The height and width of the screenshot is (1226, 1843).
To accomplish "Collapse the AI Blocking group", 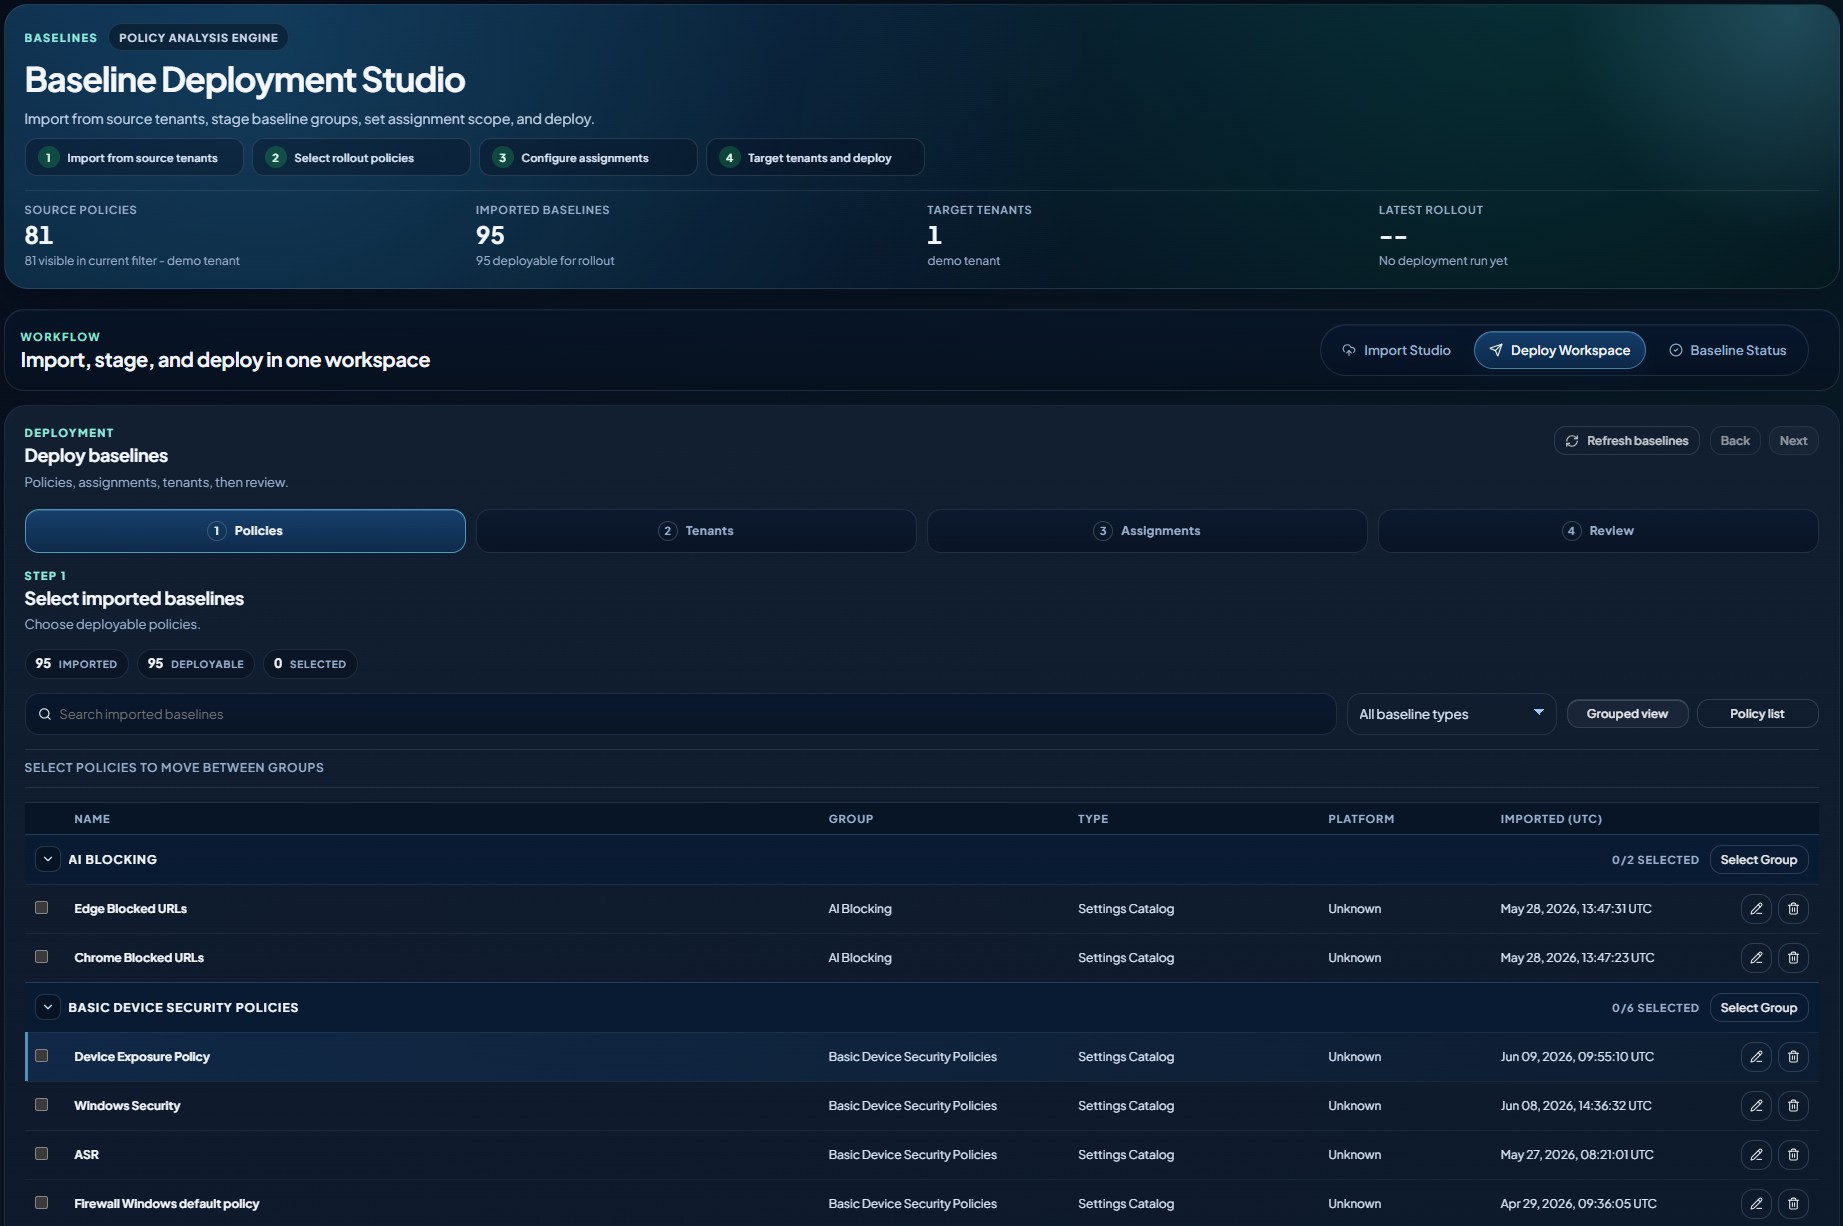I will pos(47,860).
